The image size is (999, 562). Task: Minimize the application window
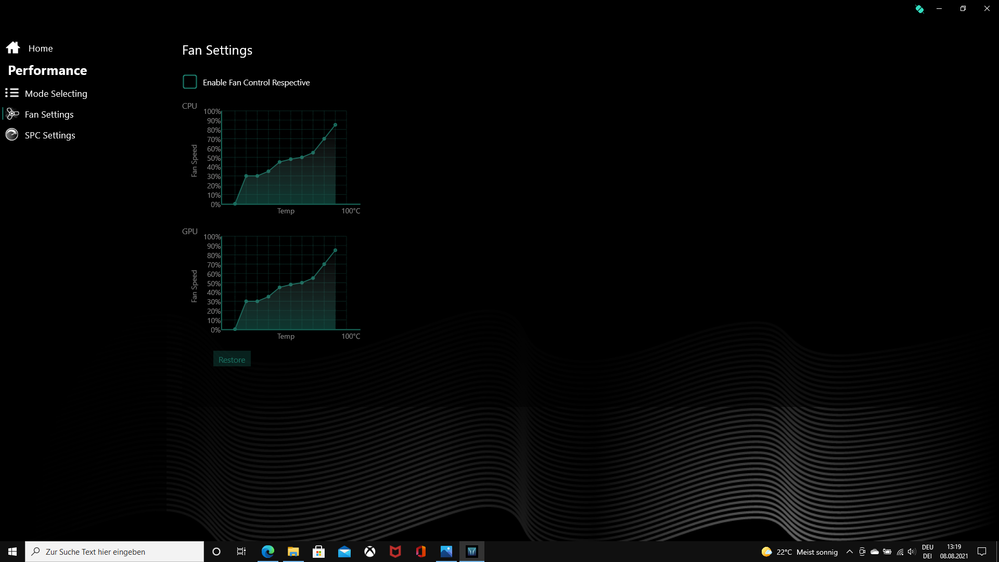point(939,9)
